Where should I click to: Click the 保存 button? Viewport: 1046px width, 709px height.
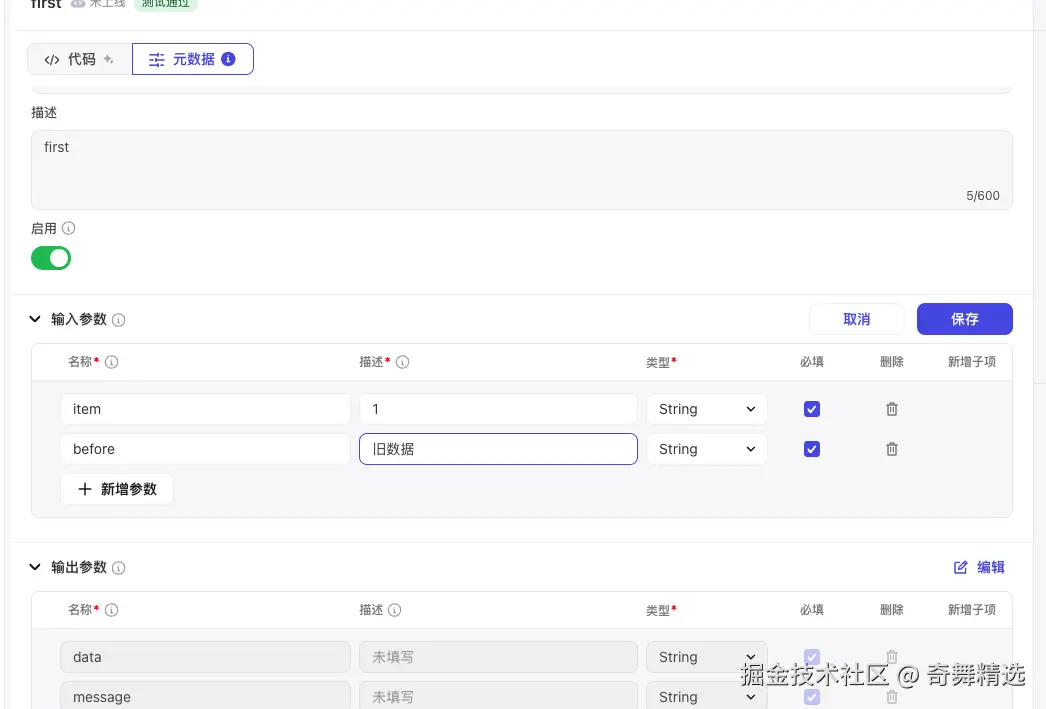(x=965, y=319)
